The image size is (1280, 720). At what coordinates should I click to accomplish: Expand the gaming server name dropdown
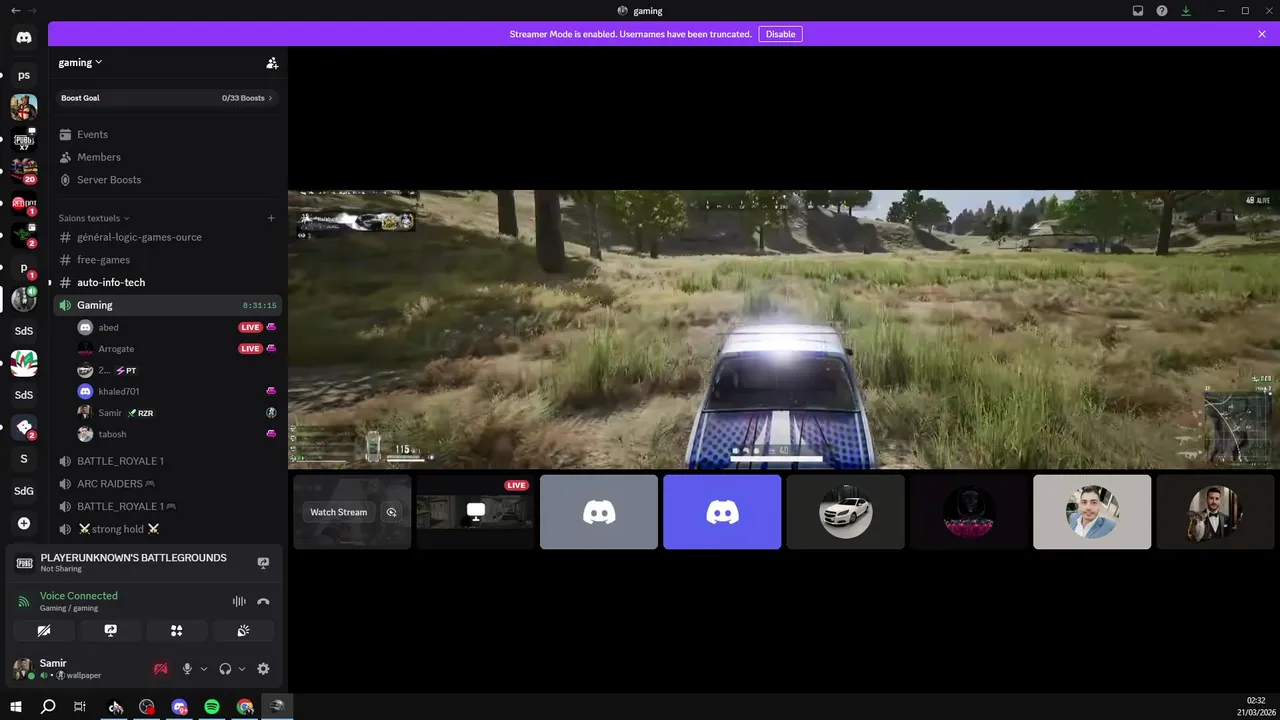click(80, 62)
